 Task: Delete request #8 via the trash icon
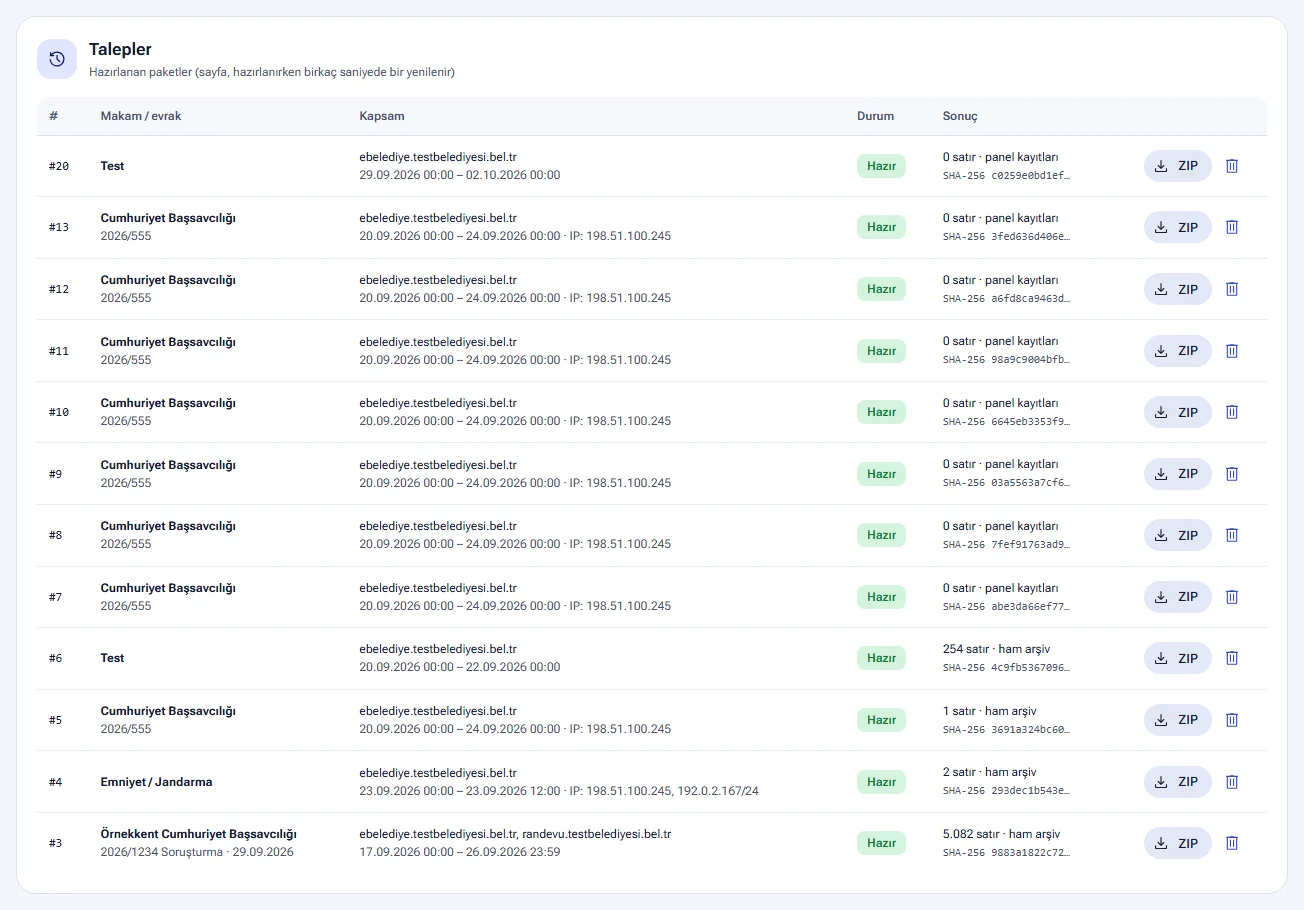(1232, 535)
